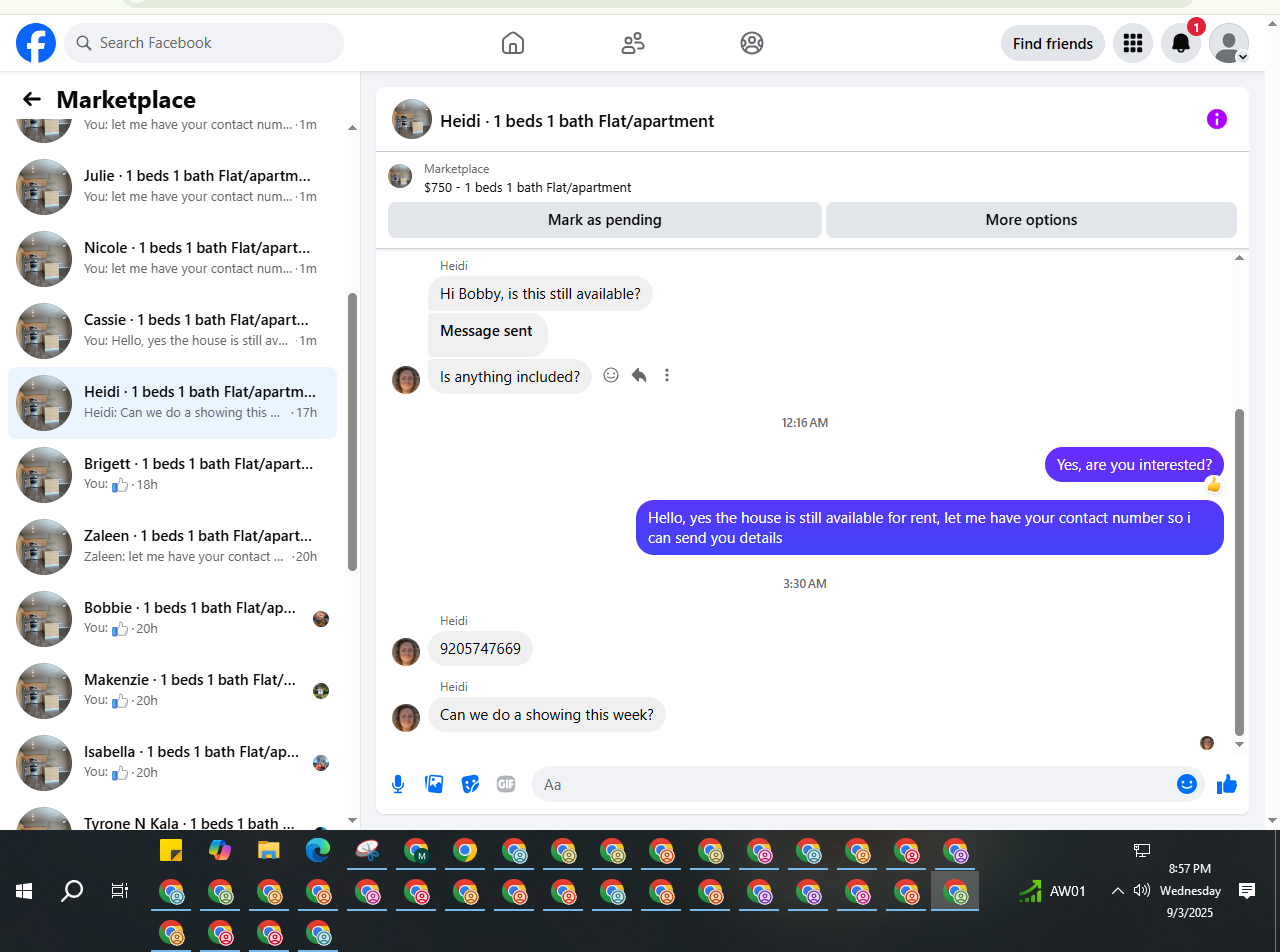Screen dimensions: 1280x952
Task: Click the "Yes, are you interested?" message
Action: pyautogui.click(x=1134, y=465)
